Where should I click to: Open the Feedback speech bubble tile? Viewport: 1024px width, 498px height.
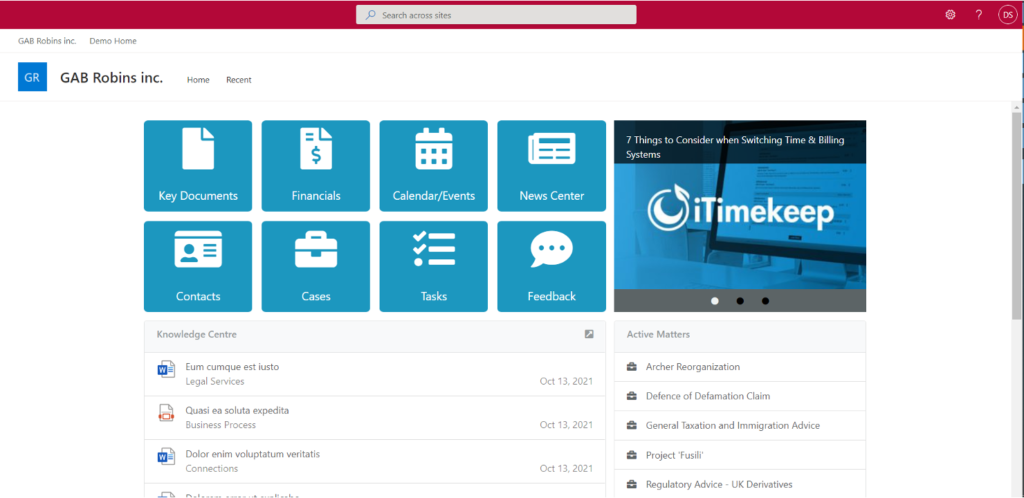[x=551, y=266]
